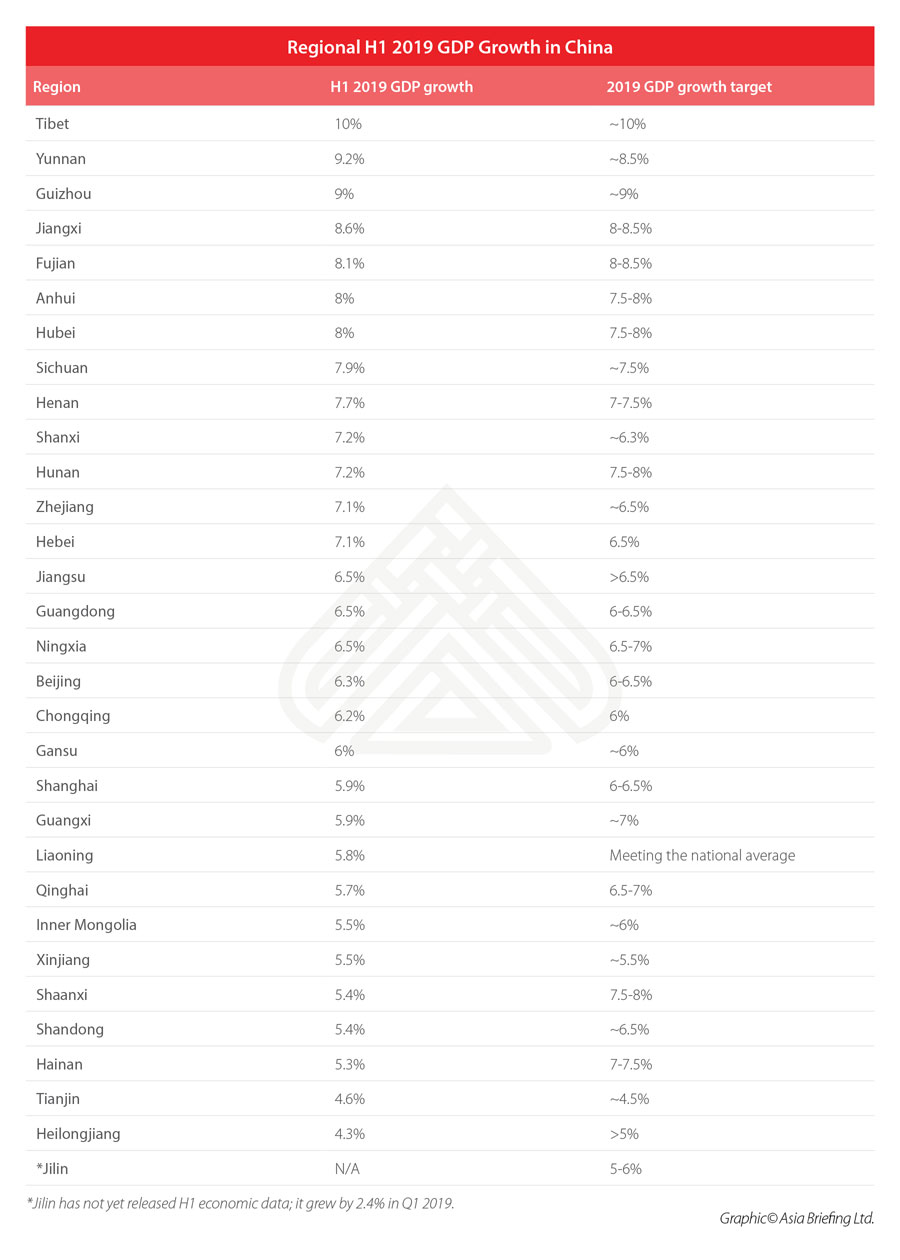
Task: Select the Chongqing row label
Action: click(x=73, y=717)
